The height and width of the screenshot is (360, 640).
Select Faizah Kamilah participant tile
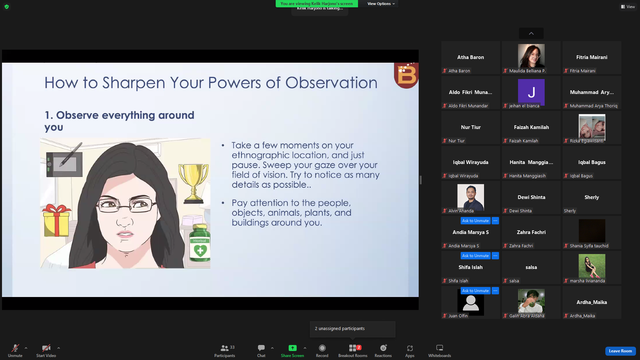[x=531, y=127]
